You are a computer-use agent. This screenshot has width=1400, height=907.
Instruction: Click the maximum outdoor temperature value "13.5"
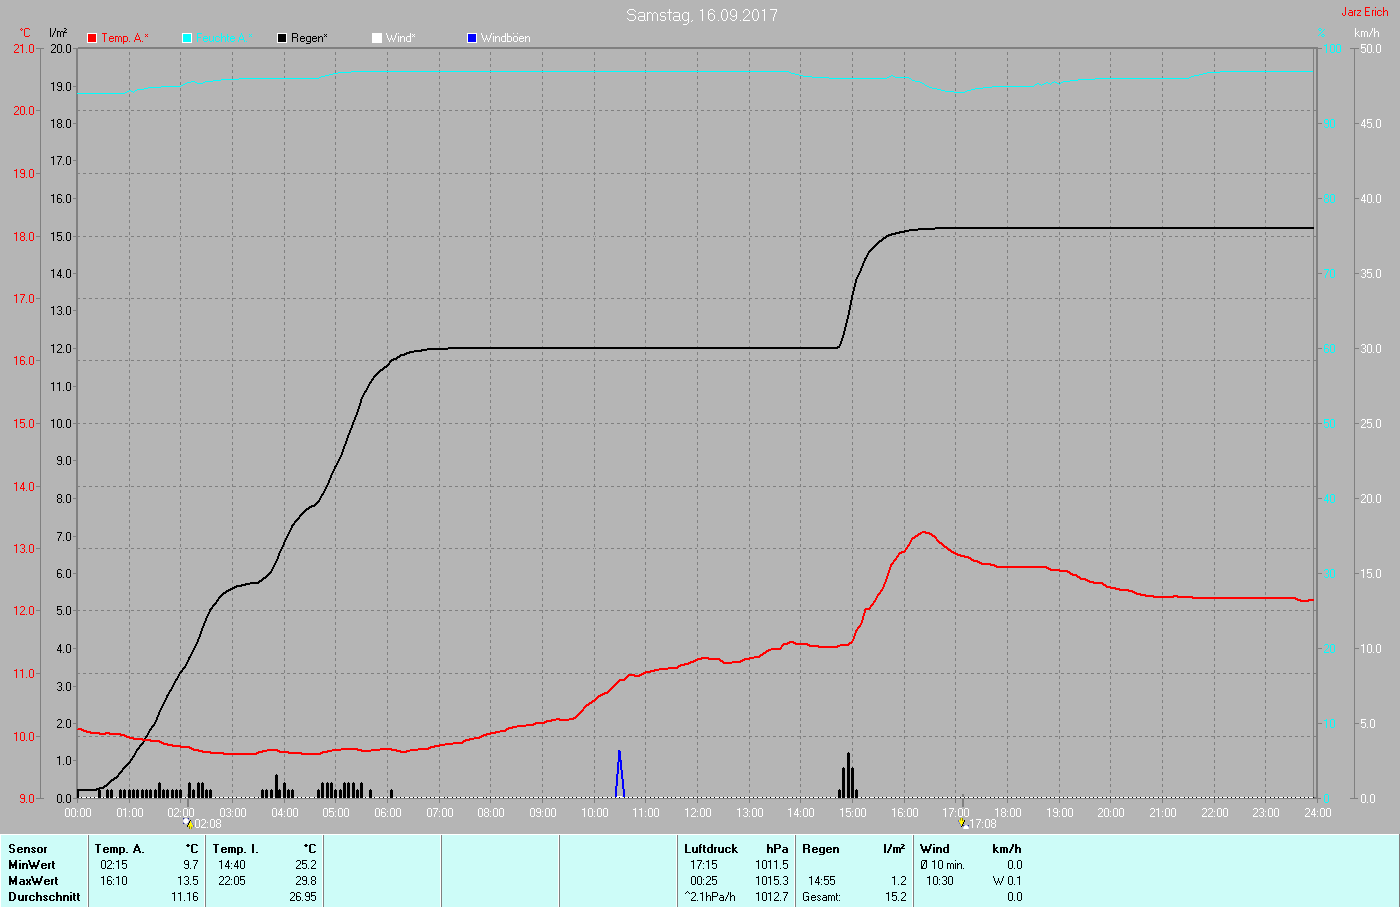pyautogui.click(x=188, y=881)
